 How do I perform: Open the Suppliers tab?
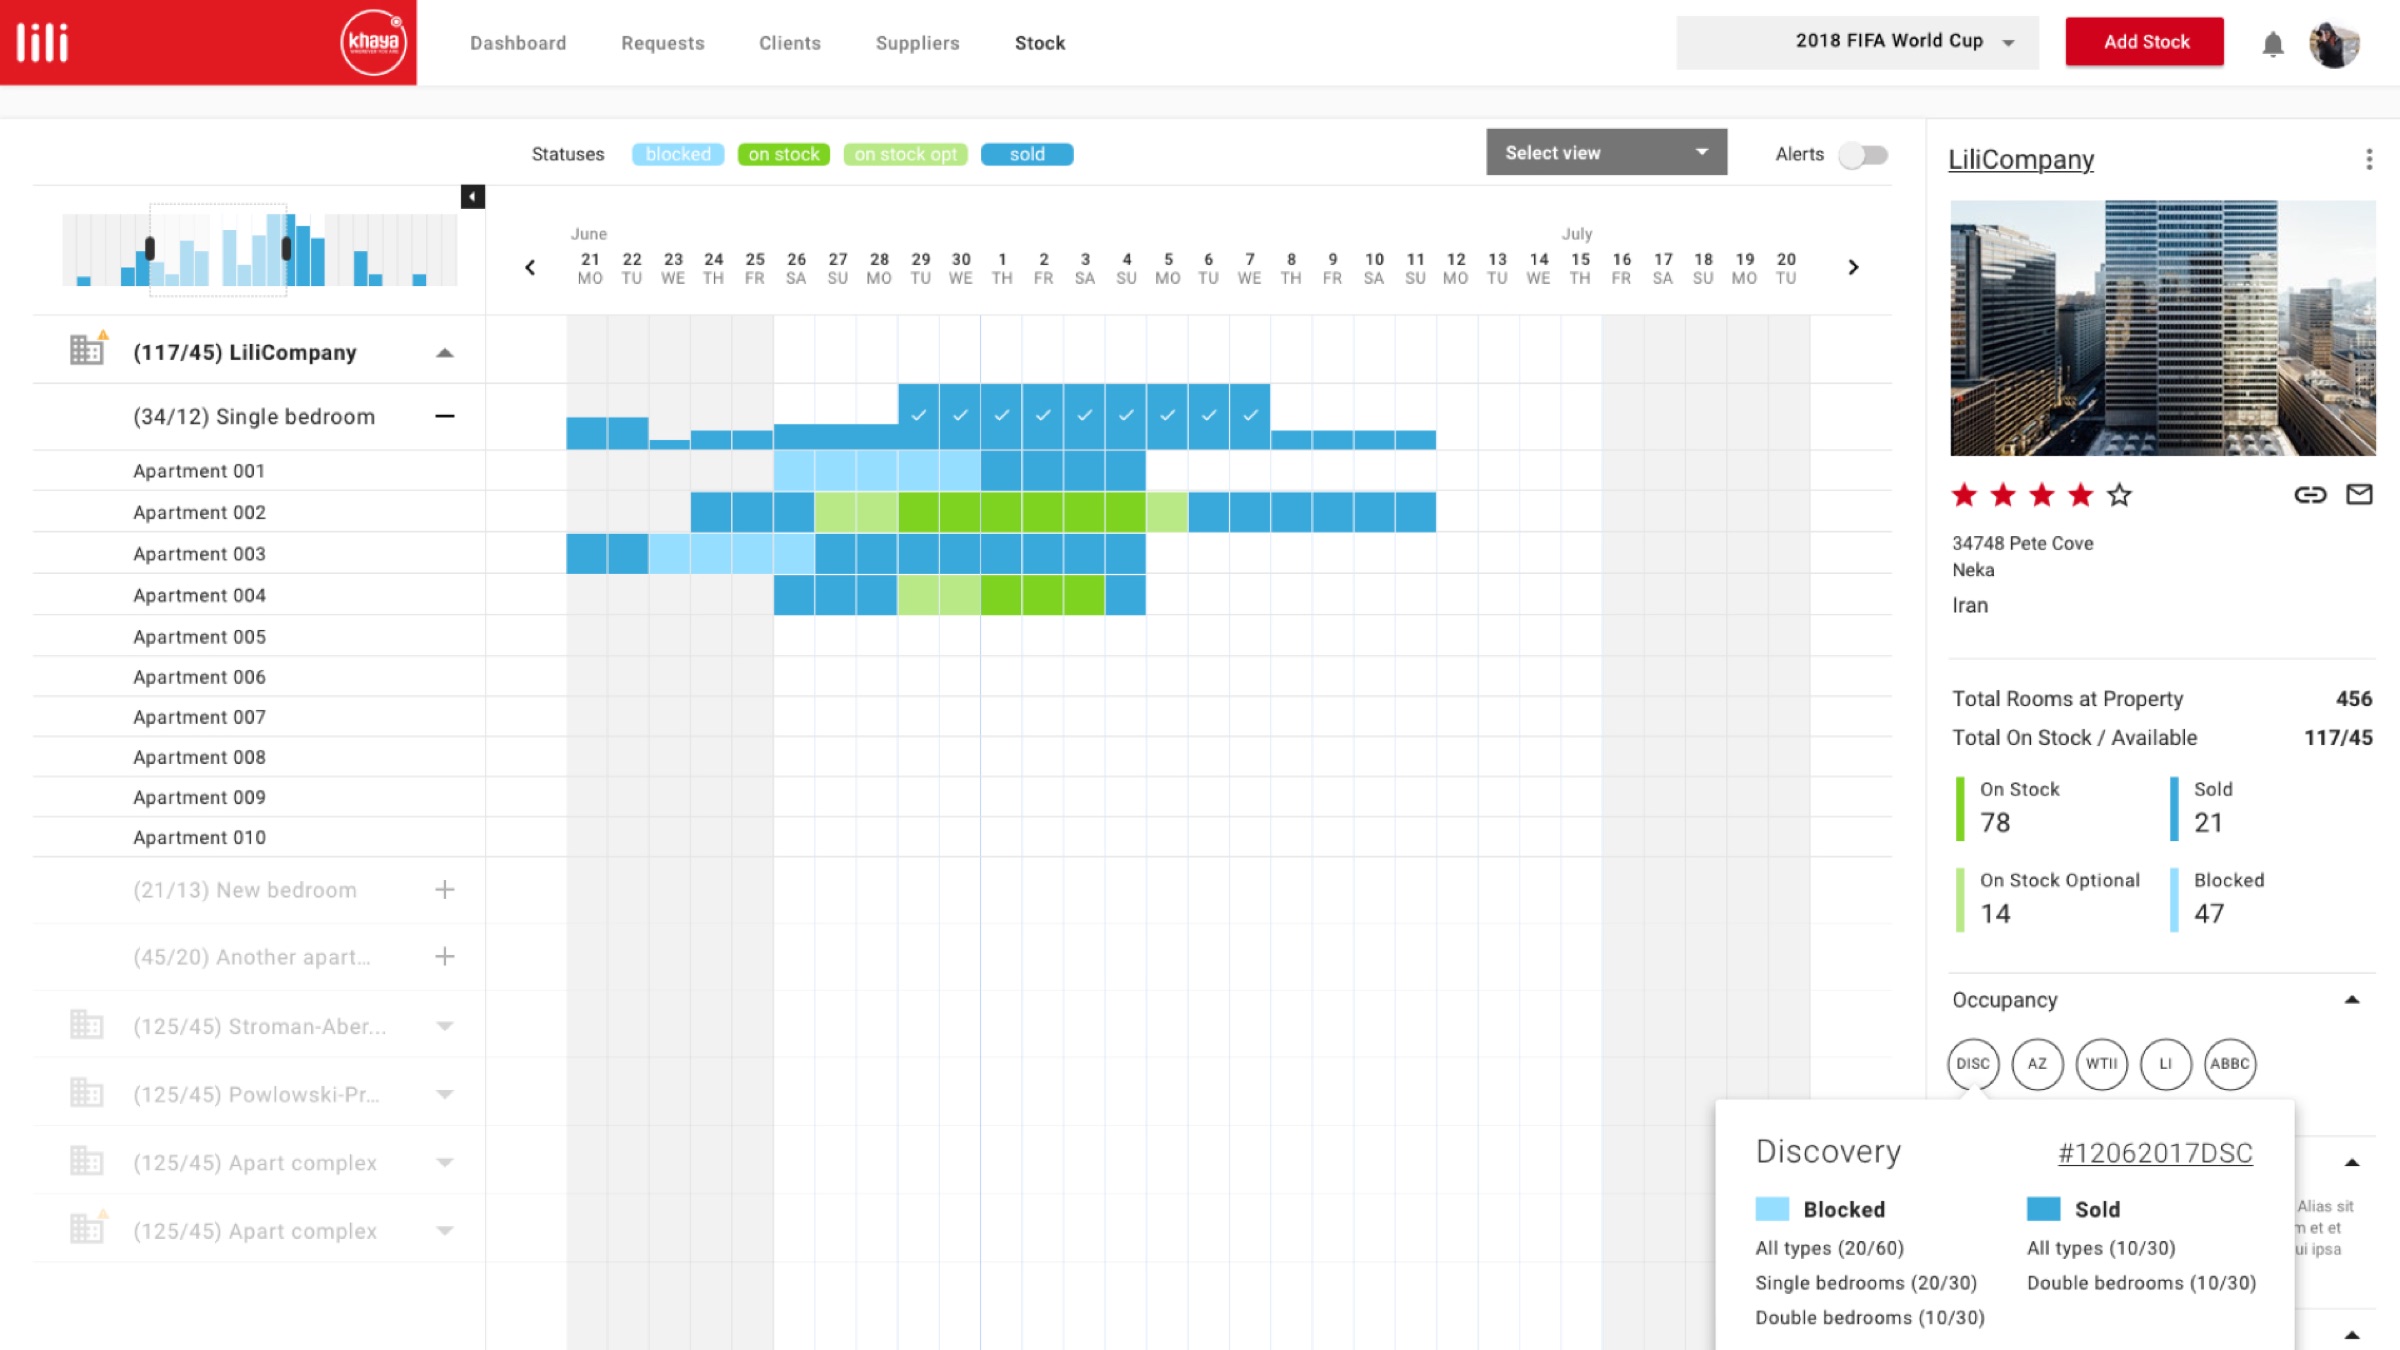(917, 43)
